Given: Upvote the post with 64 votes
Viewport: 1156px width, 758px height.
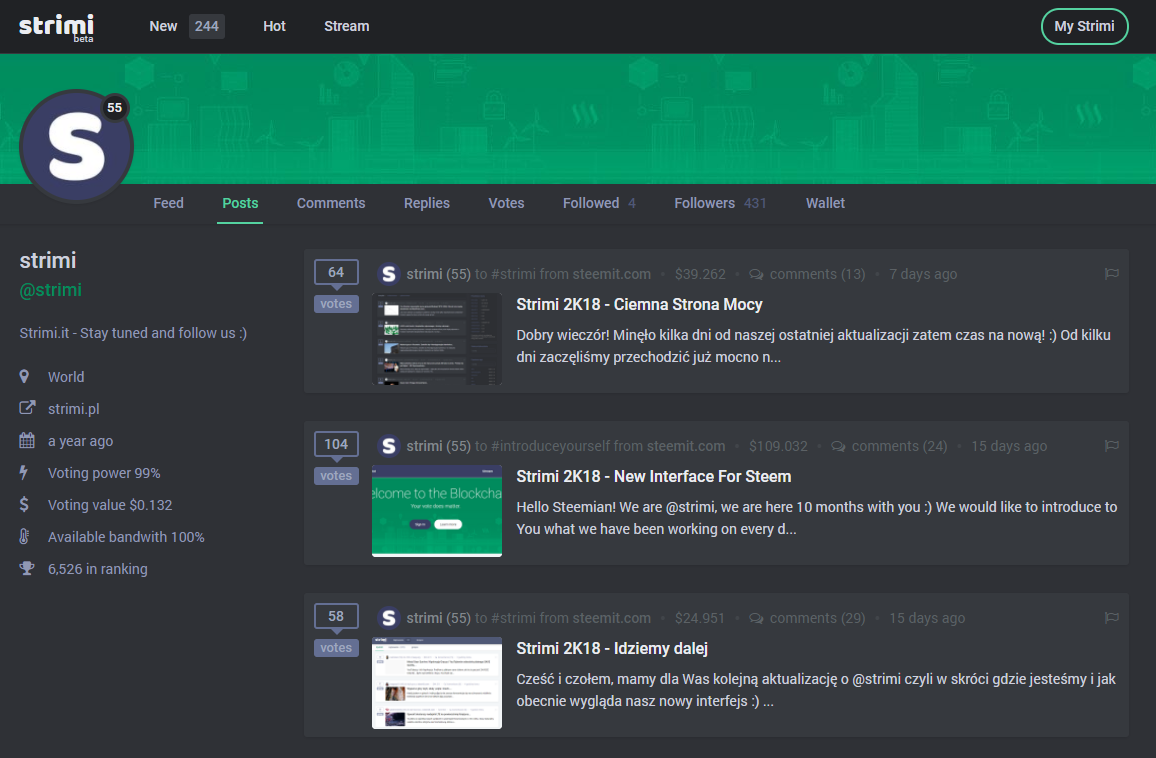Looking at the screenshot, I should (336, 272).
